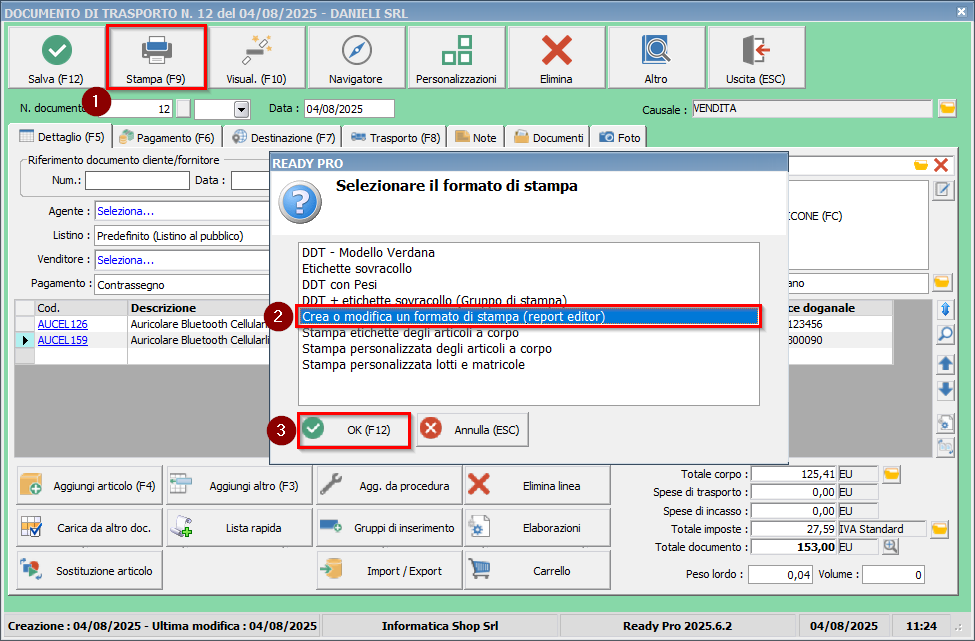The image size is (975, 641).
Task: Cancel dialog with Annulla (ESC)
Action: tap(472, 429)
